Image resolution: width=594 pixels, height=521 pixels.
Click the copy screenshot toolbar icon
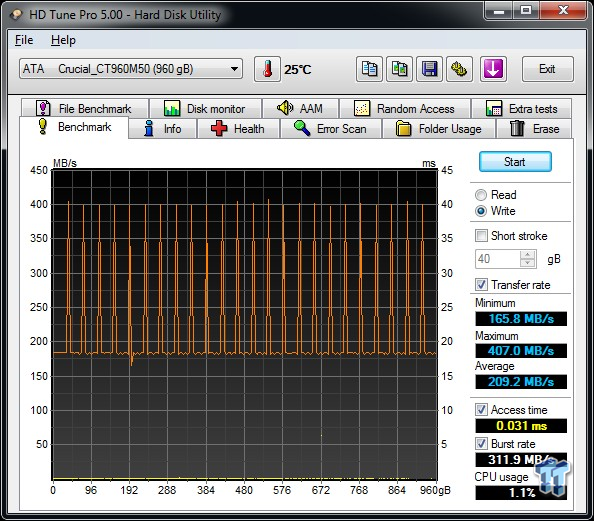click(x=399, y=69)
